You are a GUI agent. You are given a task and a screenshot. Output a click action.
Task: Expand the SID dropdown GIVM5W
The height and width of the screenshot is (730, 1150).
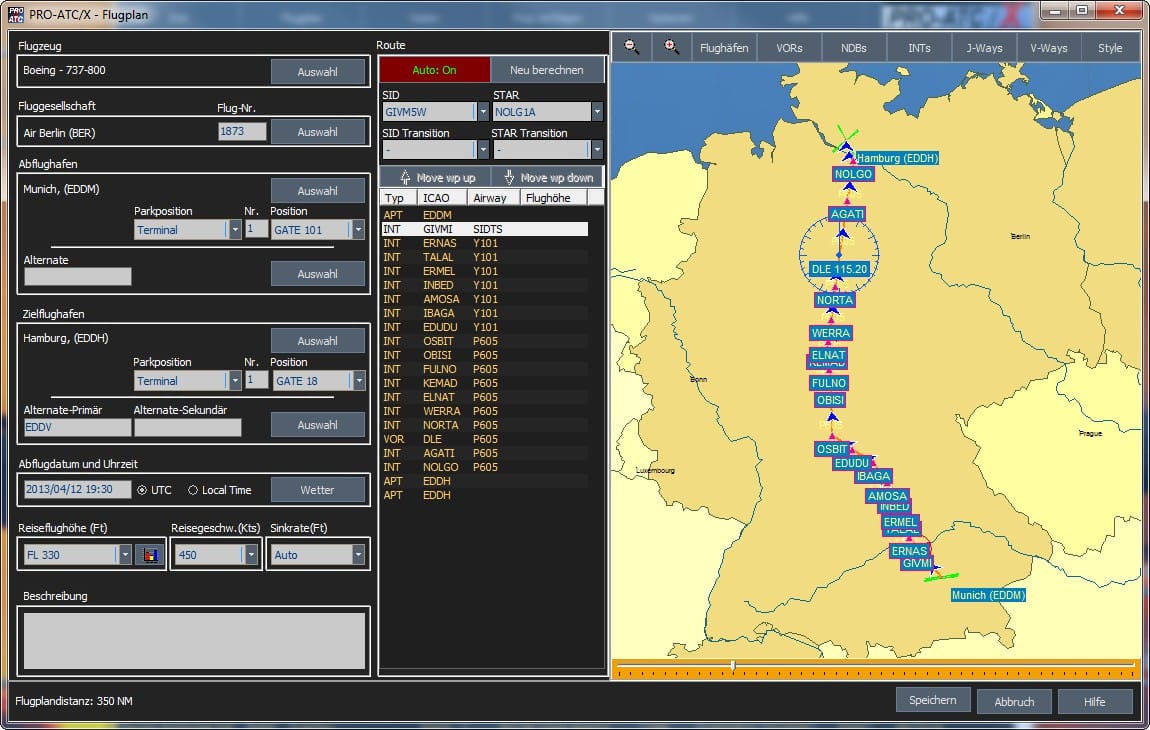(482, 113)
